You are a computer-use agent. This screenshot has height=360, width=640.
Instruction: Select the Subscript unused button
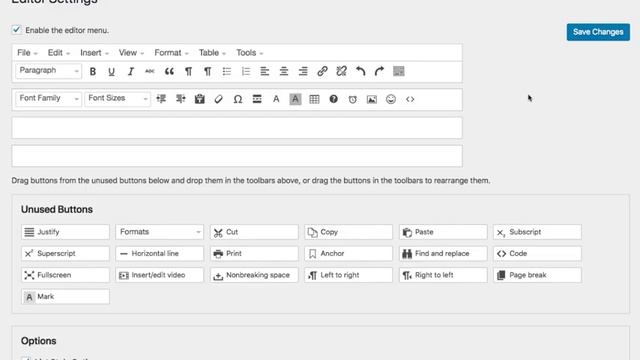tap(538, 232)
